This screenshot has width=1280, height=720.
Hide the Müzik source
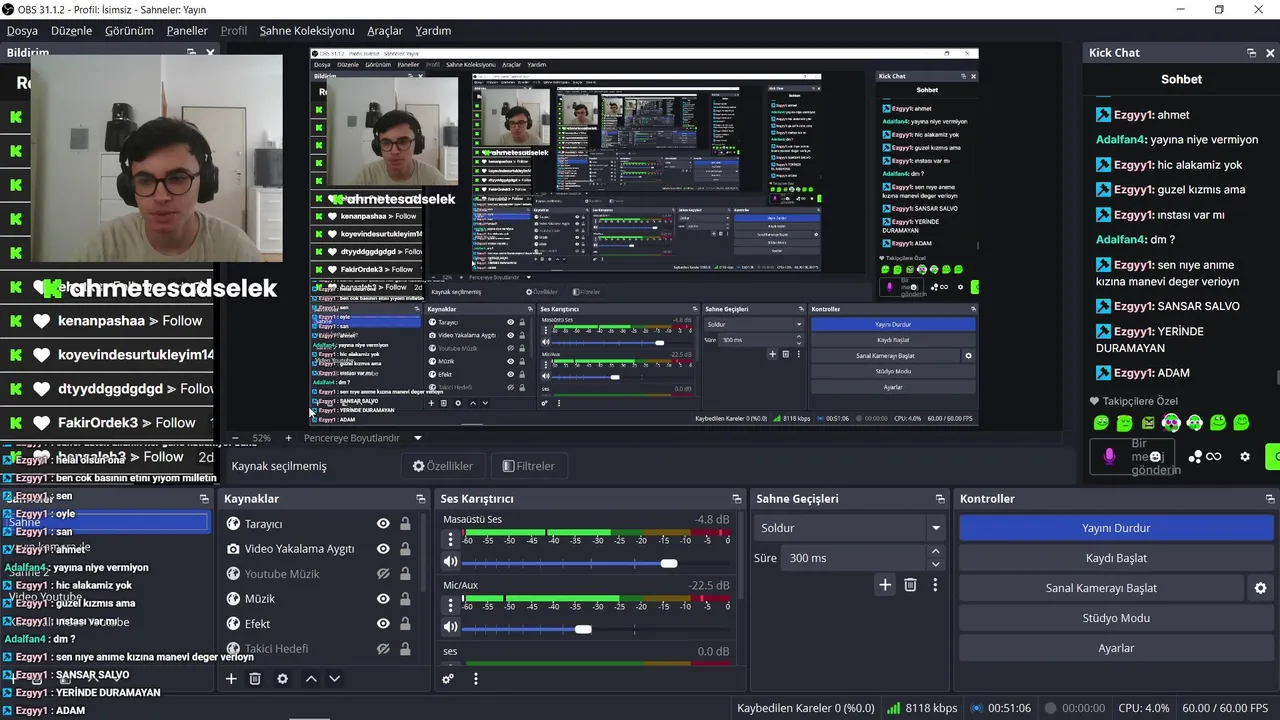point(383,599)
